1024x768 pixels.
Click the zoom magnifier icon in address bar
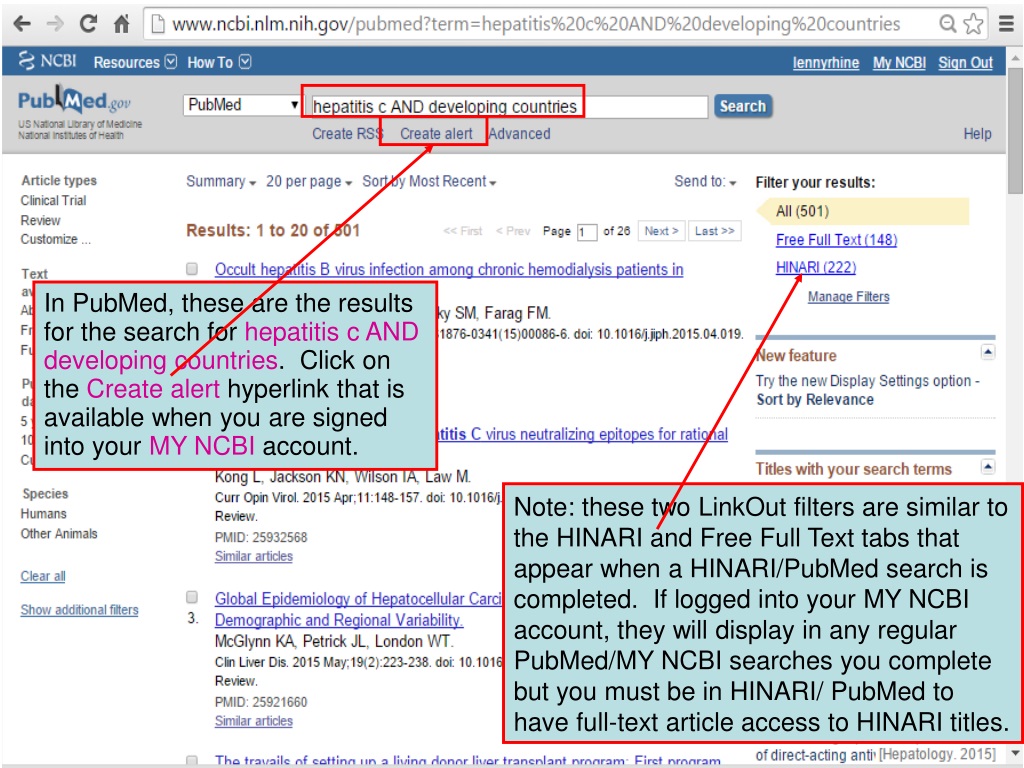948,24
